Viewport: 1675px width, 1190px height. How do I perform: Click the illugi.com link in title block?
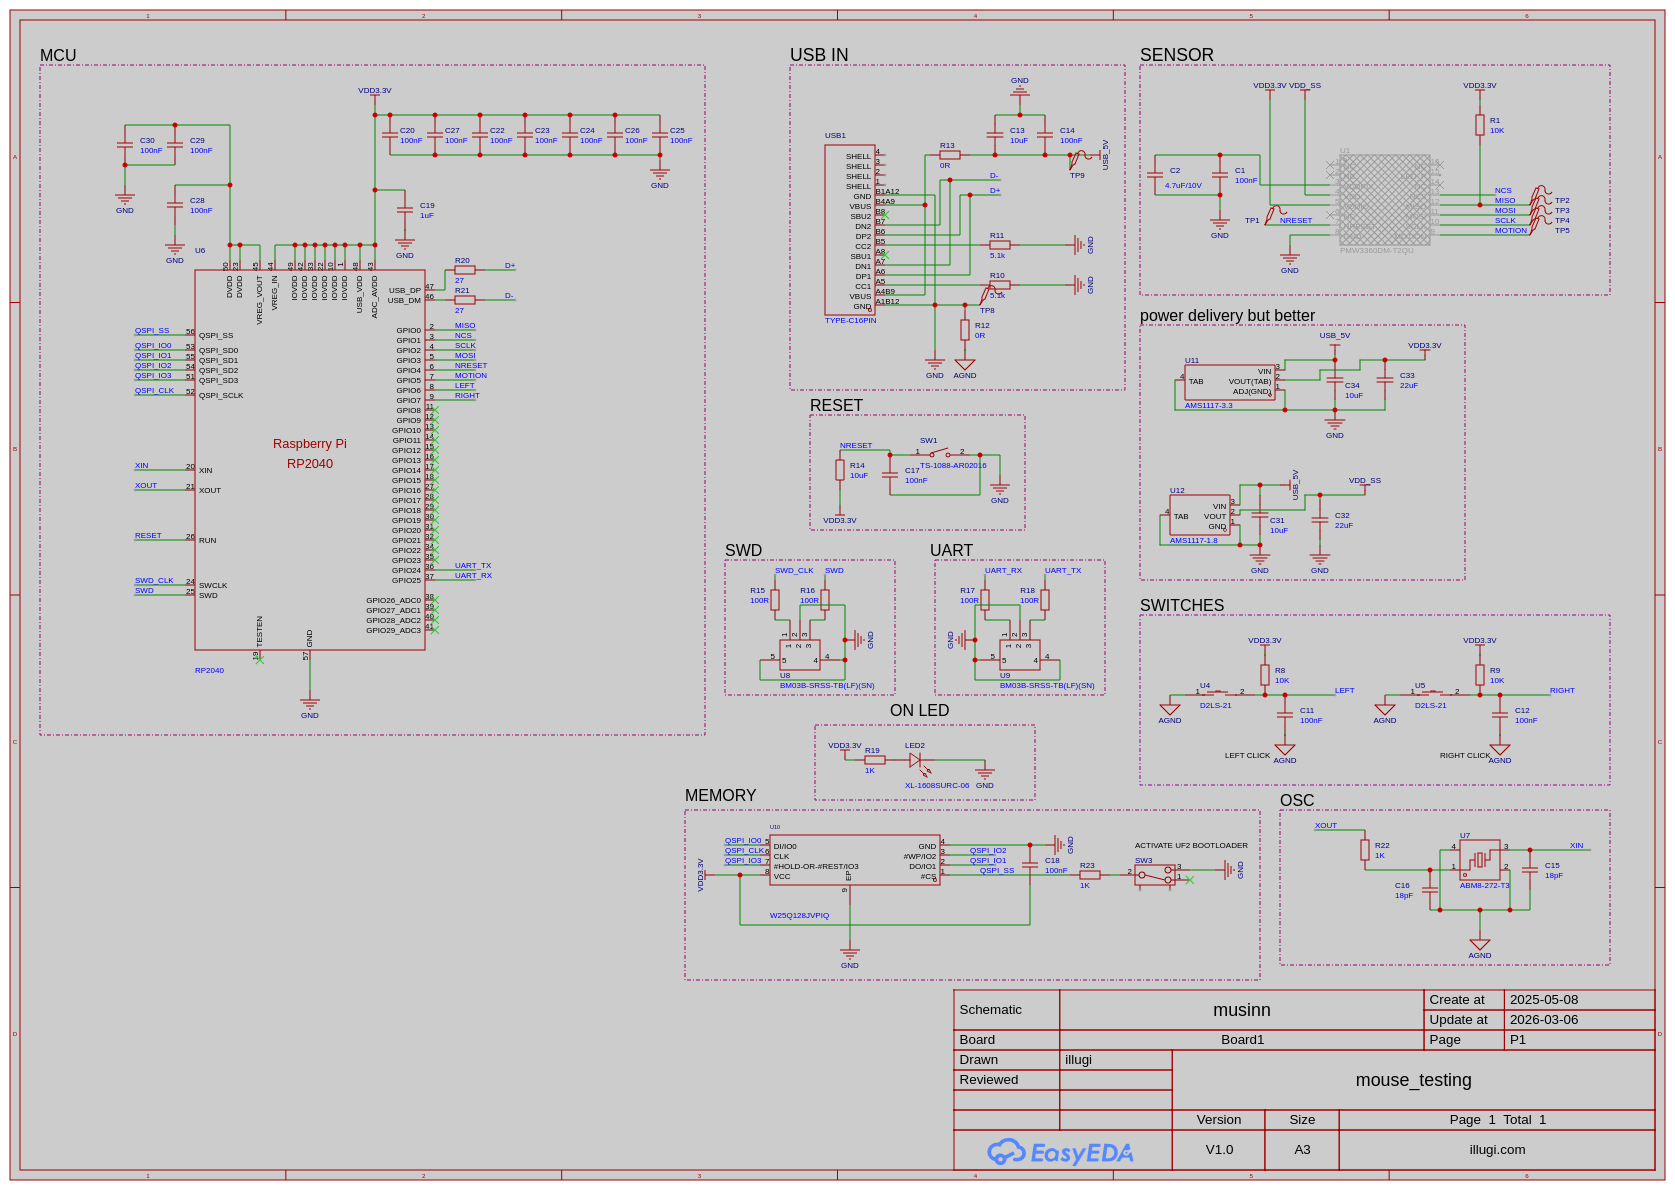(x=1497, y=1149)
